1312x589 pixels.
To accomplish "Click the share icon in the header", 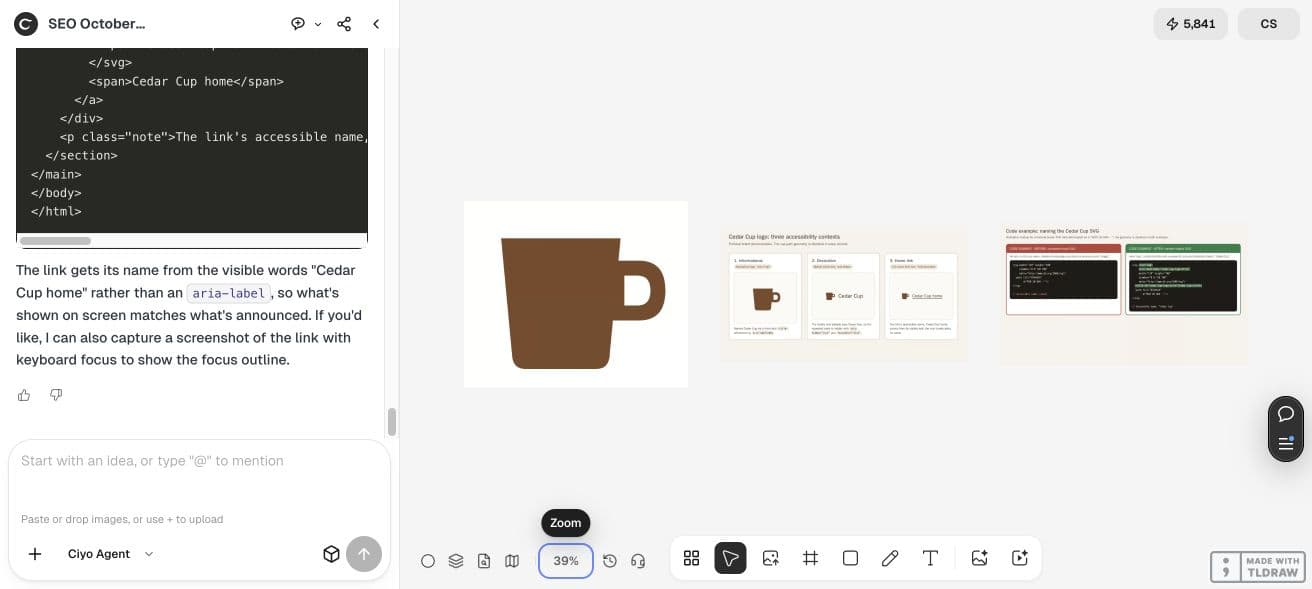I will click(344, 24).
